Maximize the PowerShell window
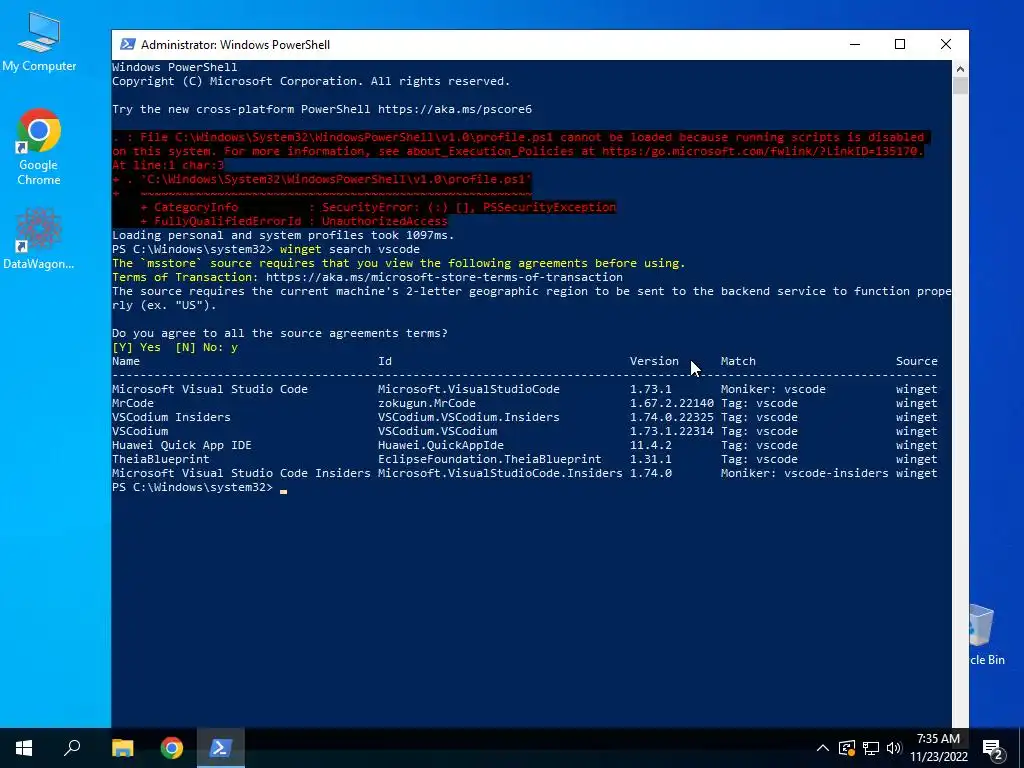 point(900,44)
